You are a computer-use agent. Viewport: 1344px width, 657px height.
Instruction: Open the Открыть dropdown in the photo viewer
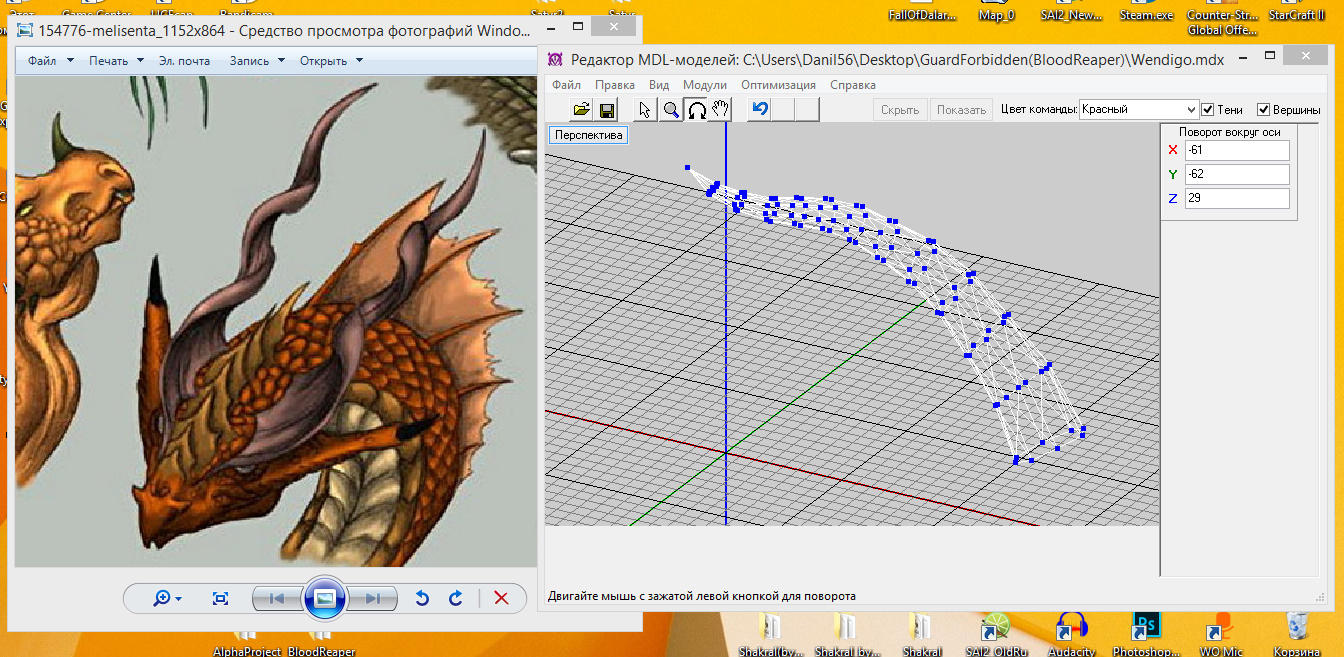click(331, 61)
